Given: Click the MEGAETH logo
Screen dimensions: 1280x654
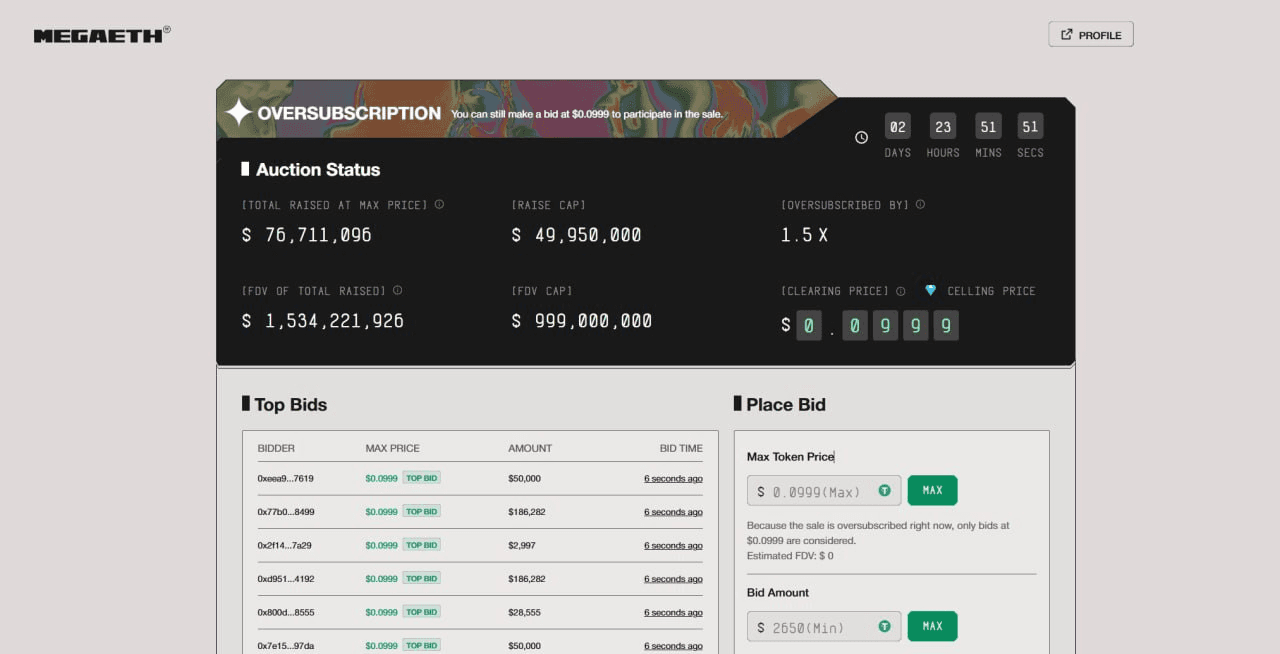Looking at the screenshot, I should coord(102,35).
